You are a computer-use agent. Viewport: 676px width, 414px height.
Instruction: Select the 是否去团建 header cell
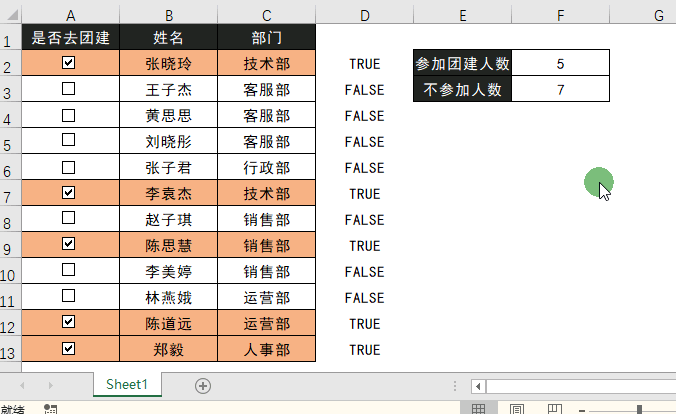(71, 37)
